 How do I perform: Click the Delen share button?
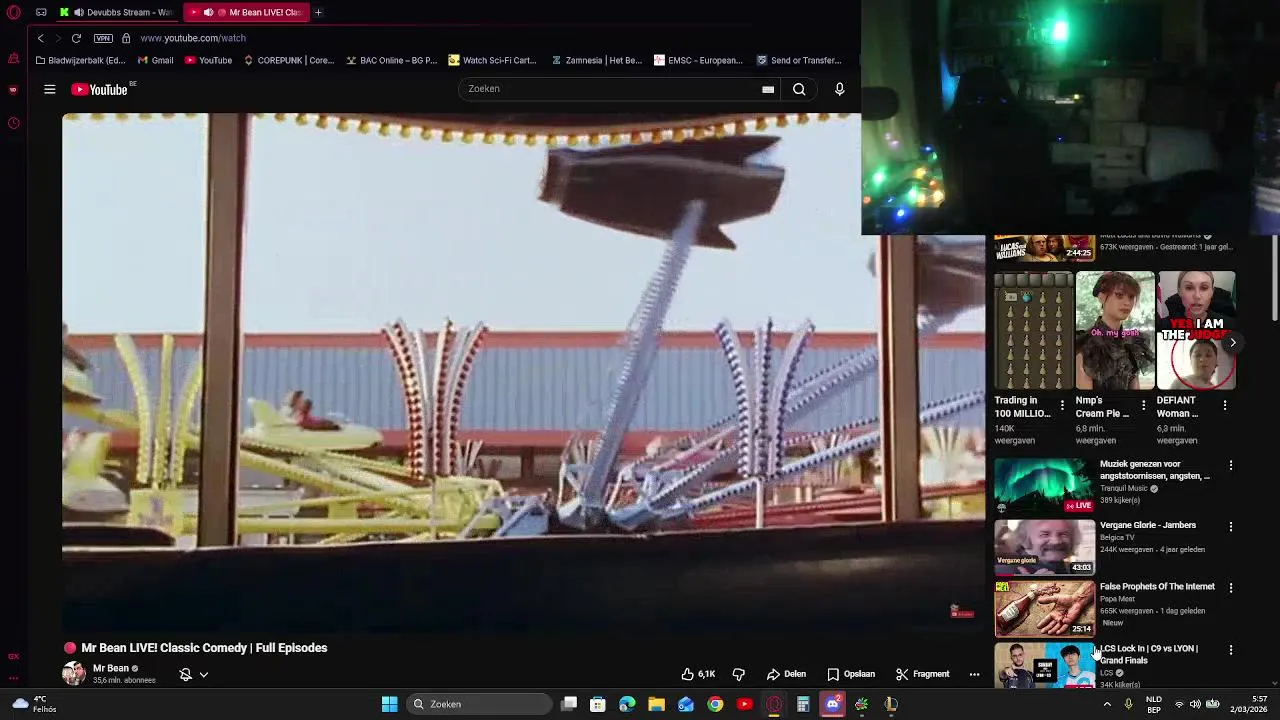click(787, 674)
